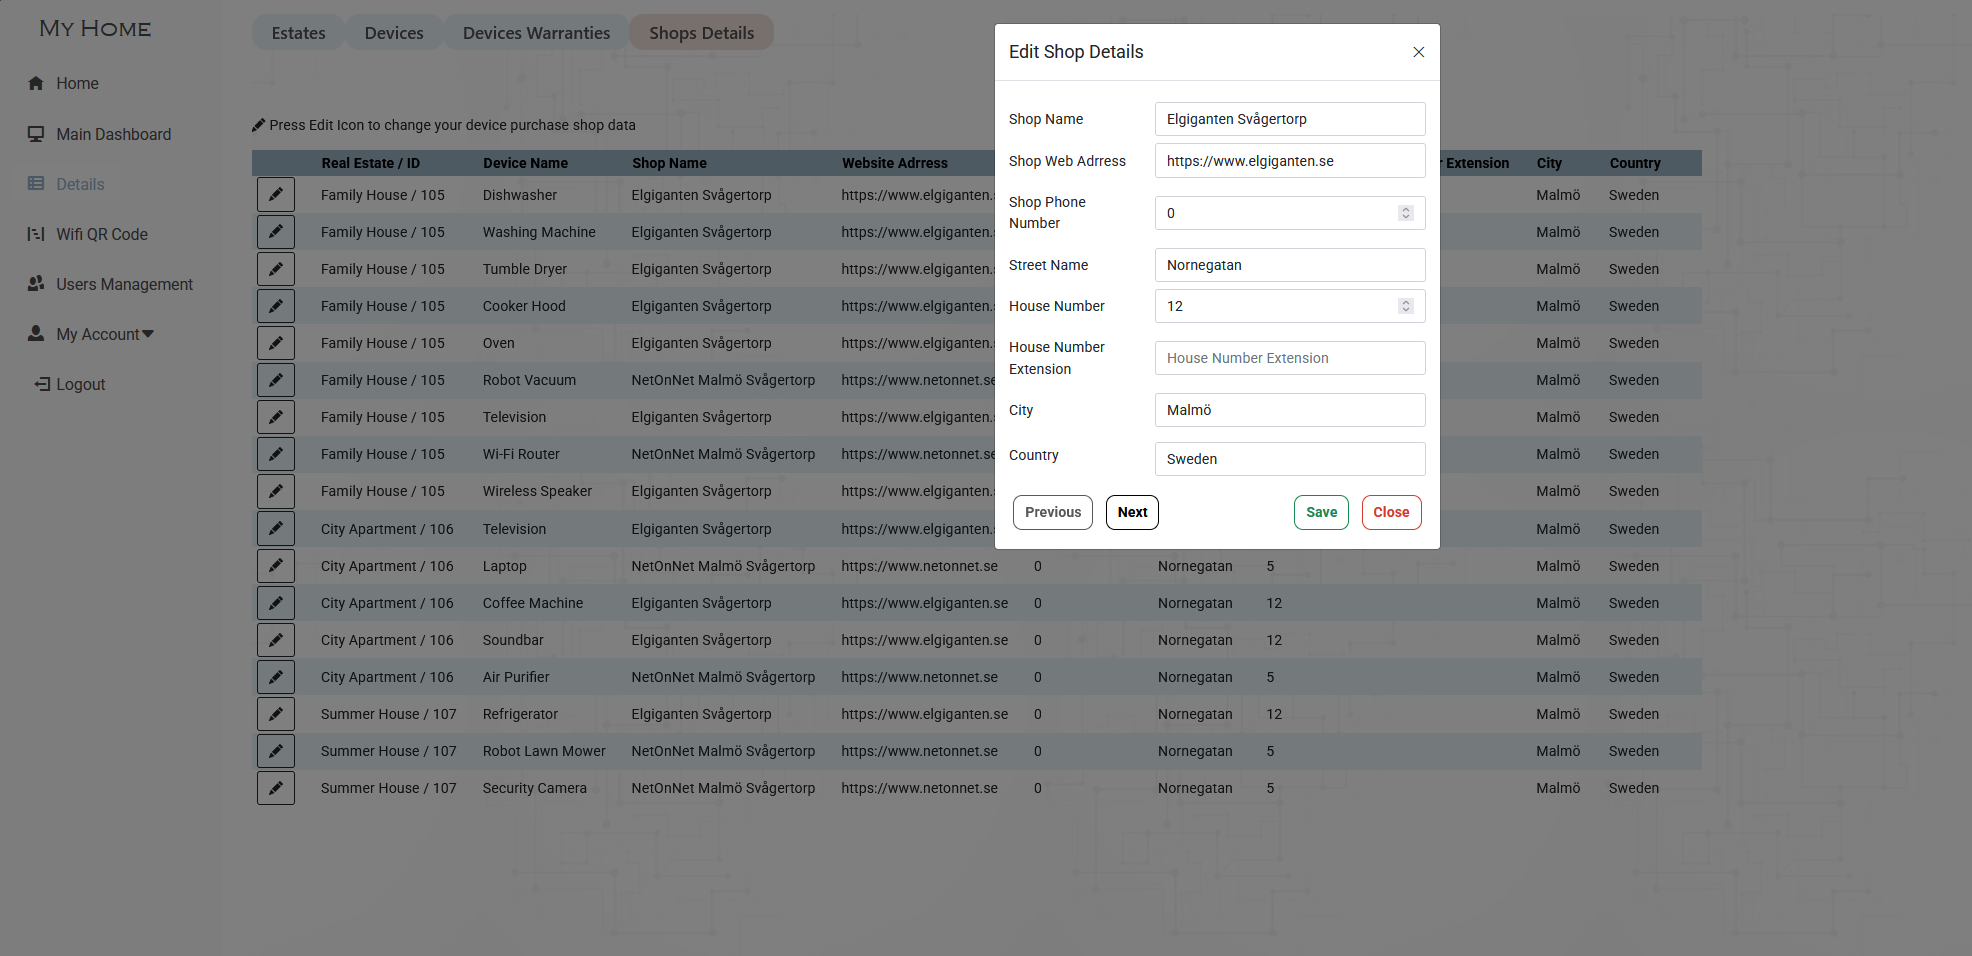Click edit pencil for Robot Vacuum row

click(276, 380)
